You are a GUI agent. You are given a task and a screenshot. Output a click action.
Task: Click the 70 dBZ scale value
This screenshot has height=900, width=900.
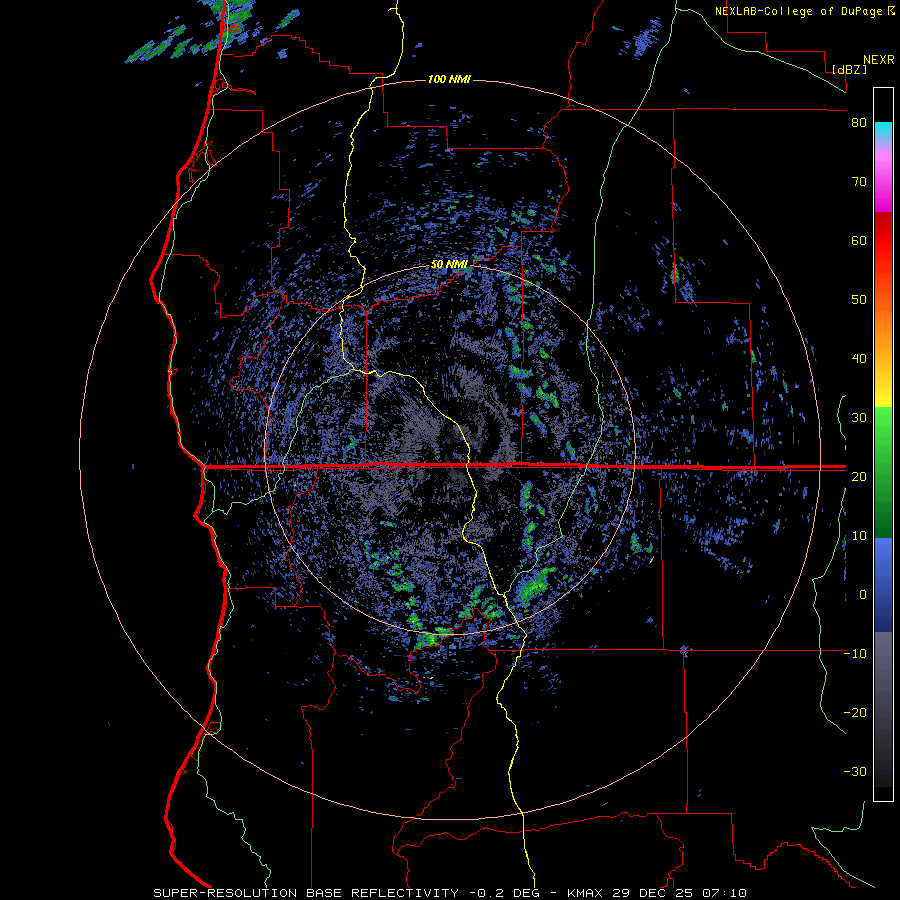coord(859,182)
